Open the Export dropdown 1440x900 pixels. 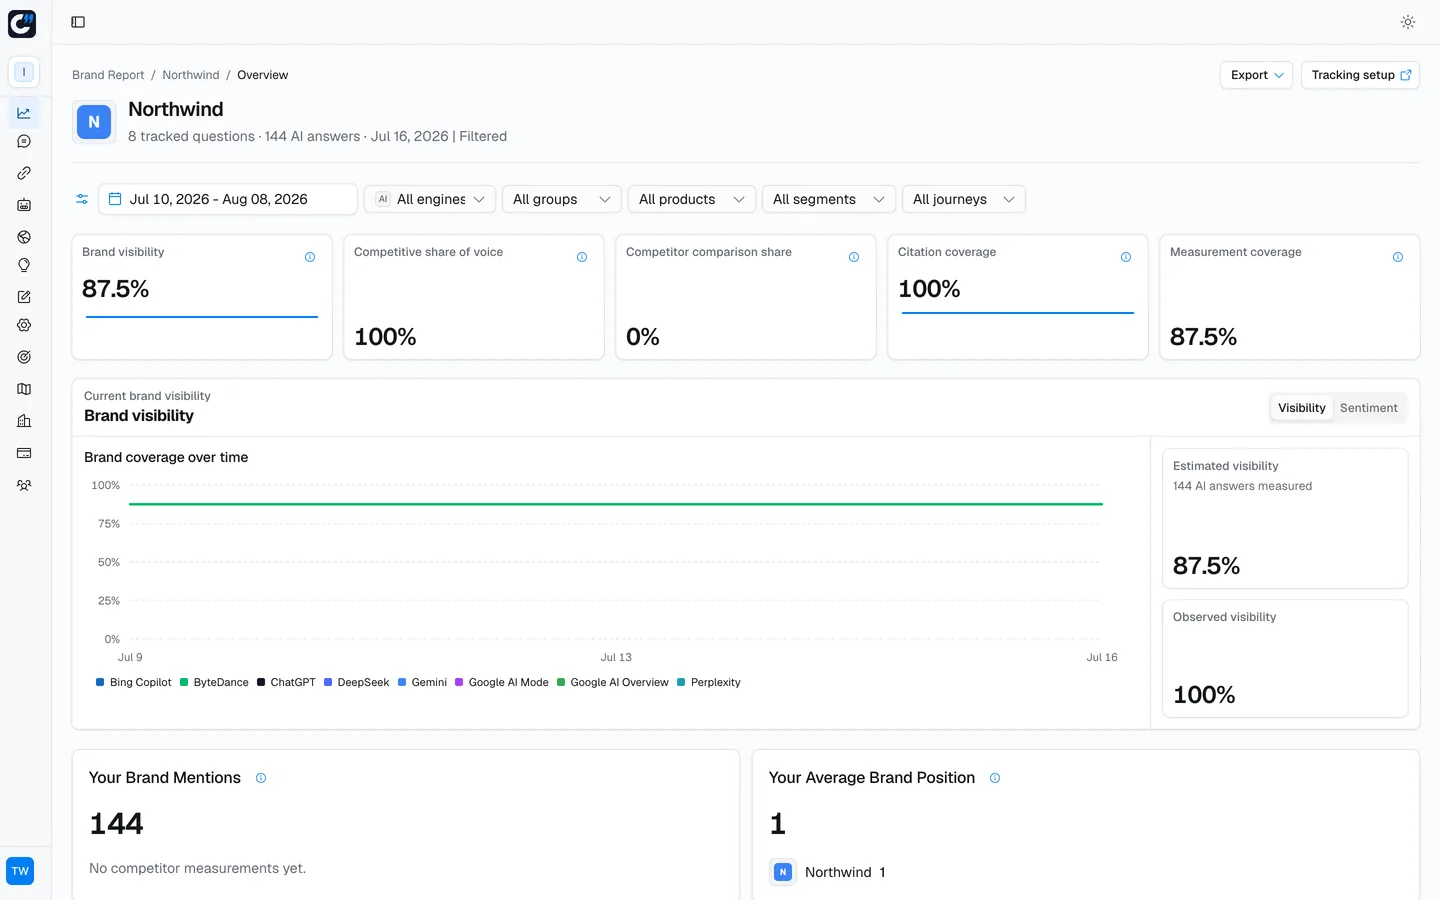pos(1256,75)
